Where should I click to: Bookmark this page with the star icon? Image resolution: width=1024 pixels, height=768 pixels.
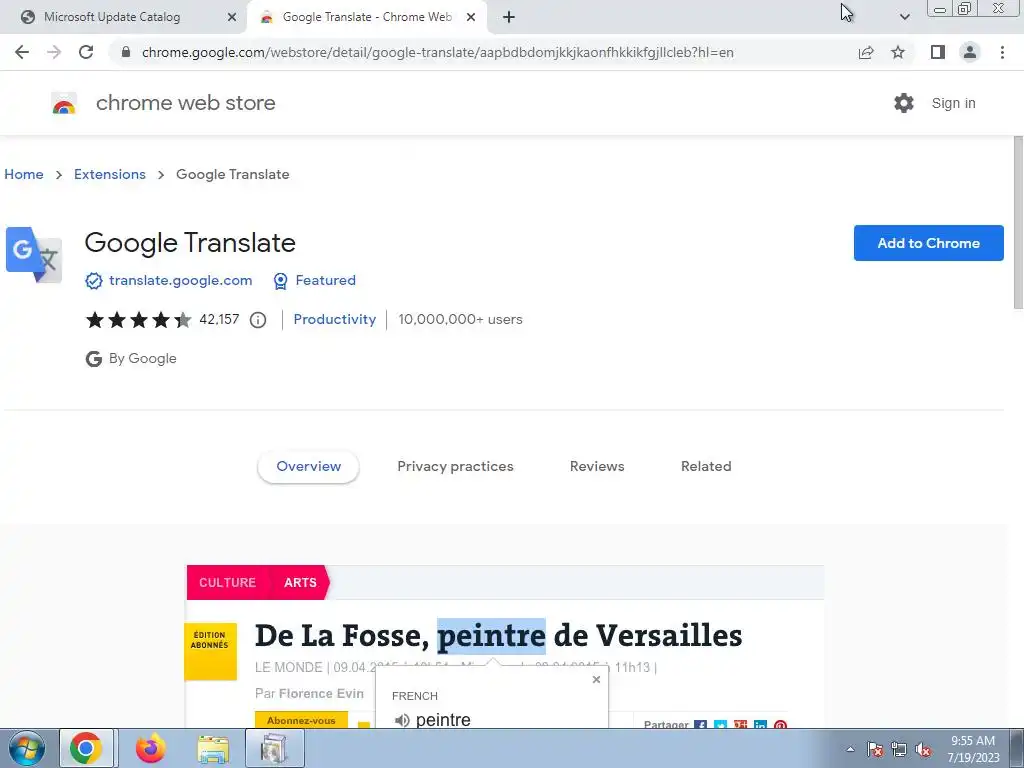(898, 52)
